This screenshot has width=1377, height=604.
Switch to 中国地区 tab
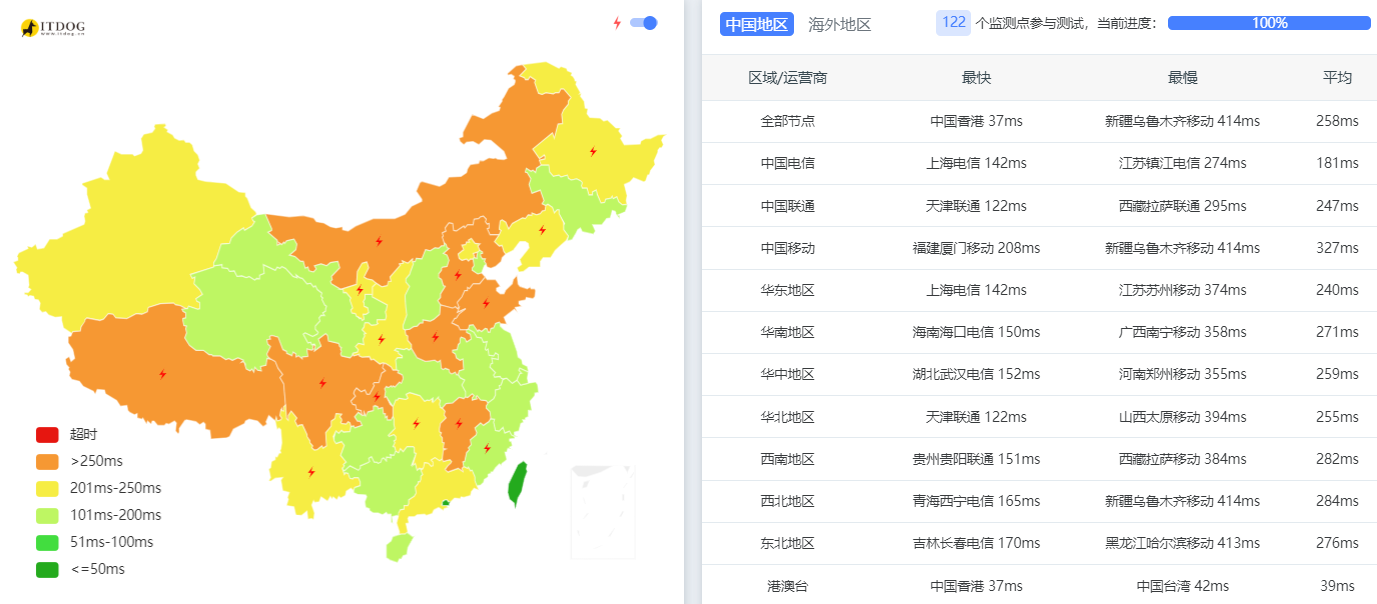coord(756,24)
